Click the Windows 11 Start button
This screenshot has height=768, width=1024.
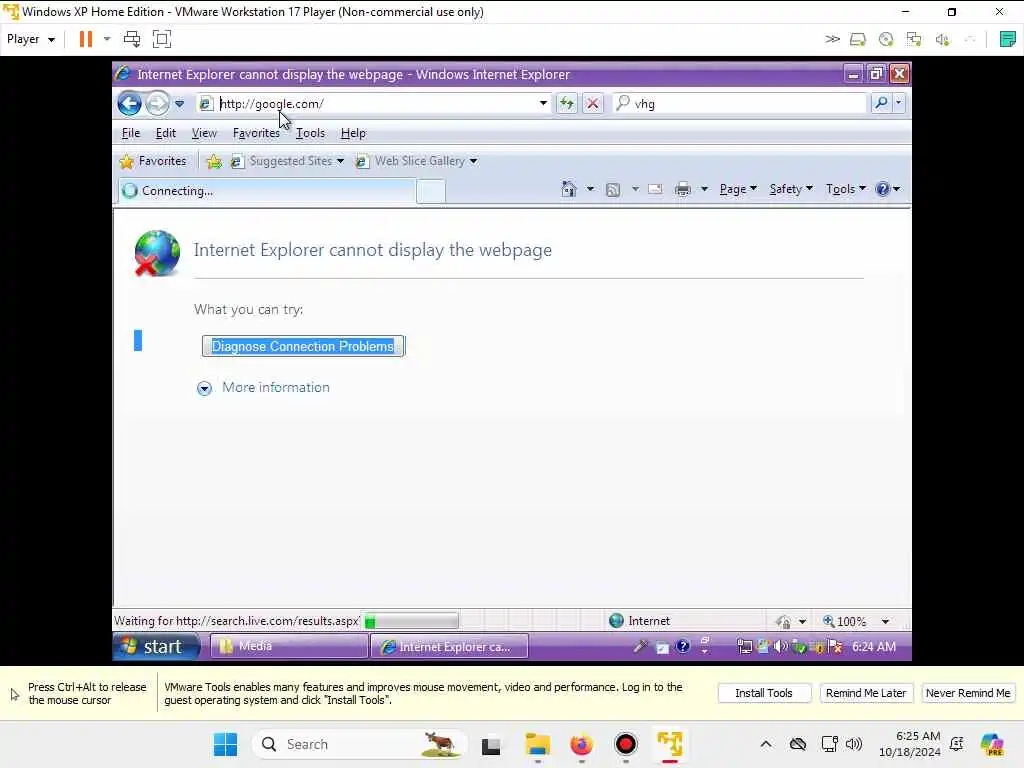[226, 744]
